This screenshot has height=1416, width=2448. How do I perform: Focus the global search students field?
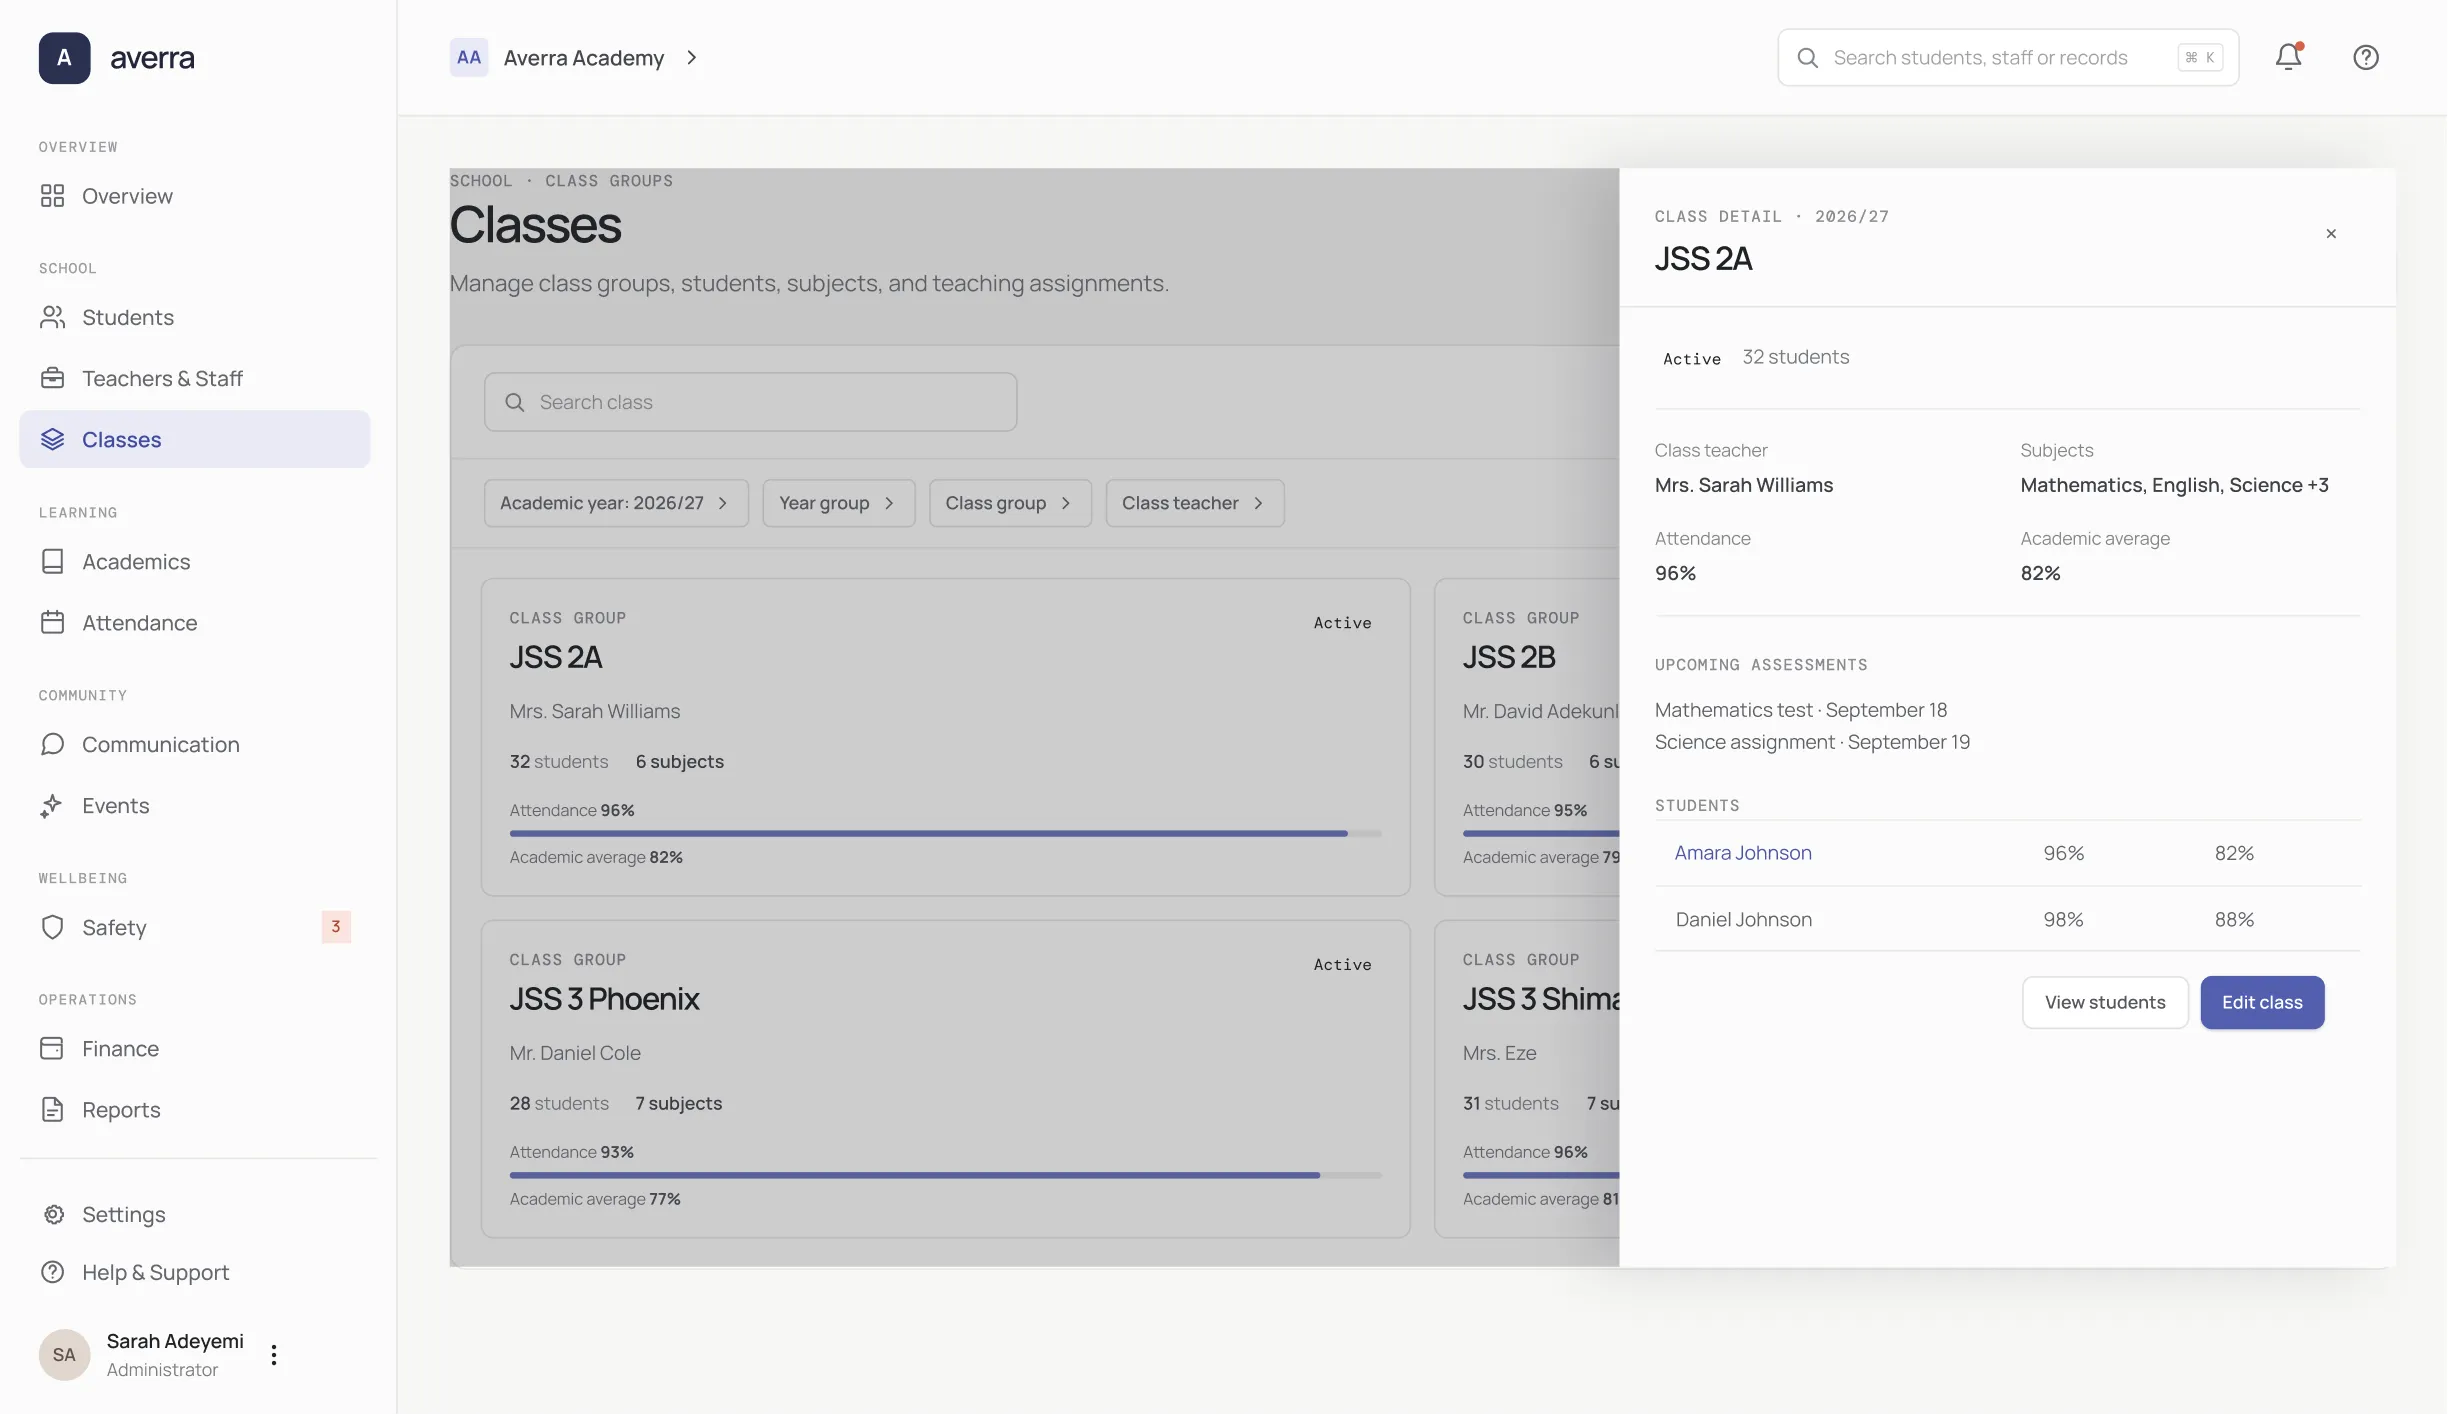click(2008, 57)
